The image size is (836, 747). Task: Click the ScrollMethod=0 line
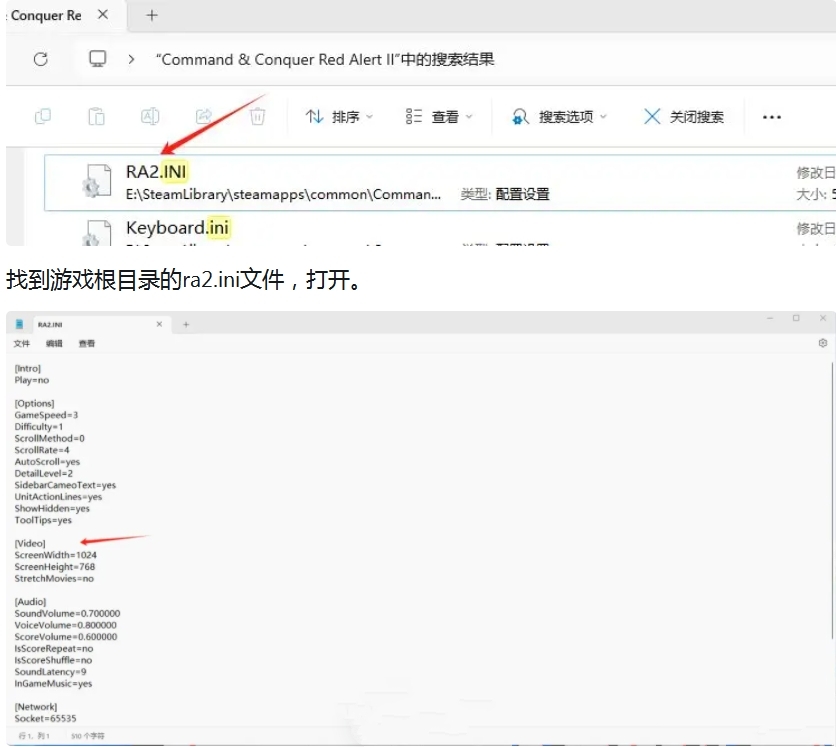coord(50,438)
